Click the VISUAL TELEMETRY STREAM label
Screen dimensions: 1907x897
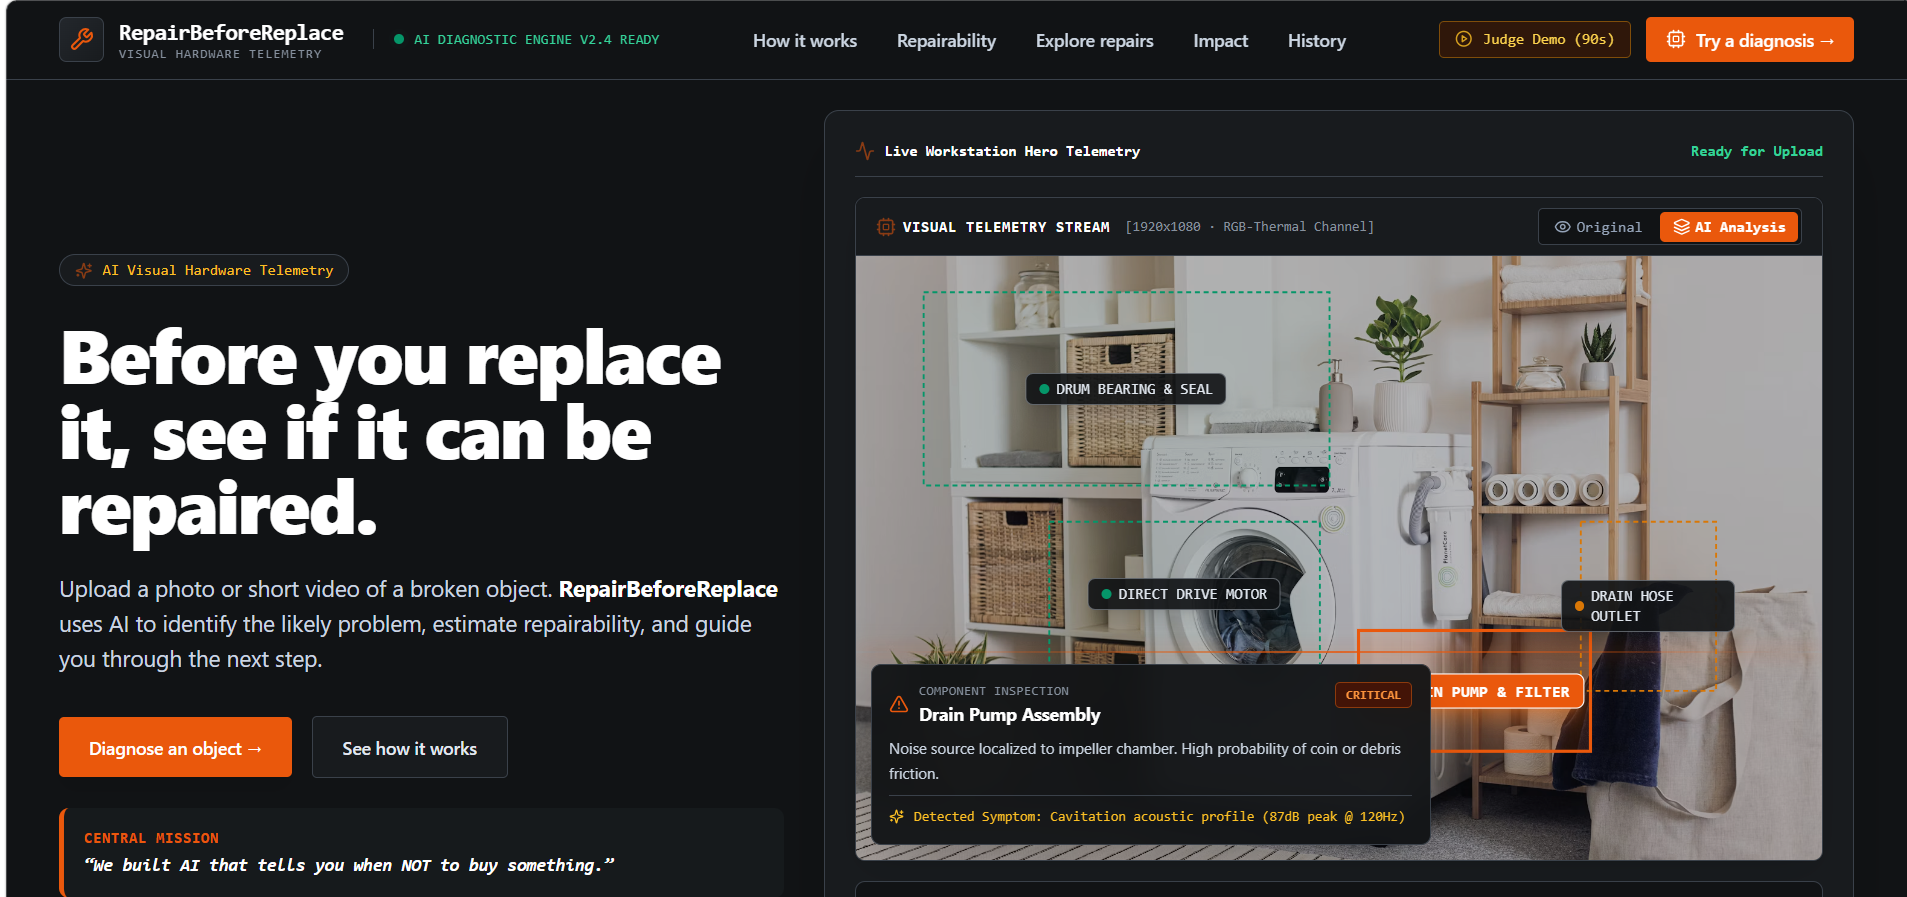(1006, 227)
